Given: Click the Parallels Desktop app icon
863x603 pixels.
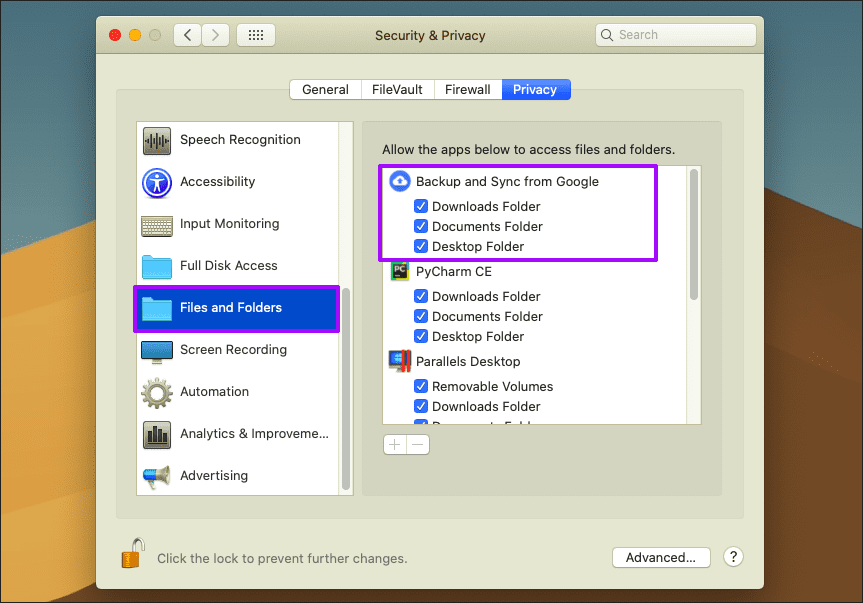Looking at the screenshot, I should pyautogui.click(x=400, y=361).
